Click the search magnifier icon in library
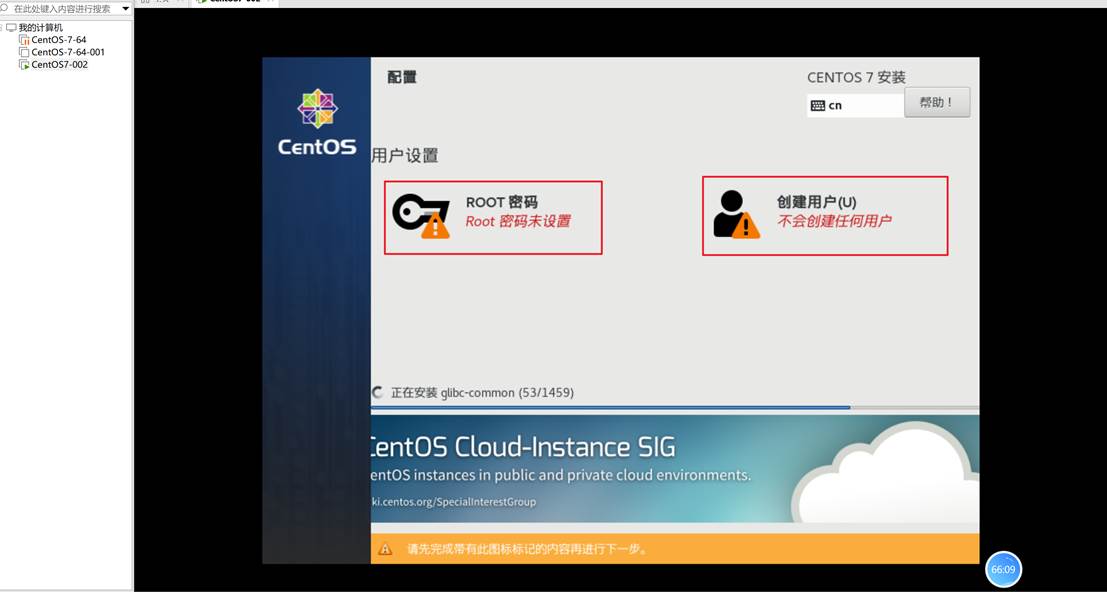This screenshot has height=592, width=1107. coord(4,8)
